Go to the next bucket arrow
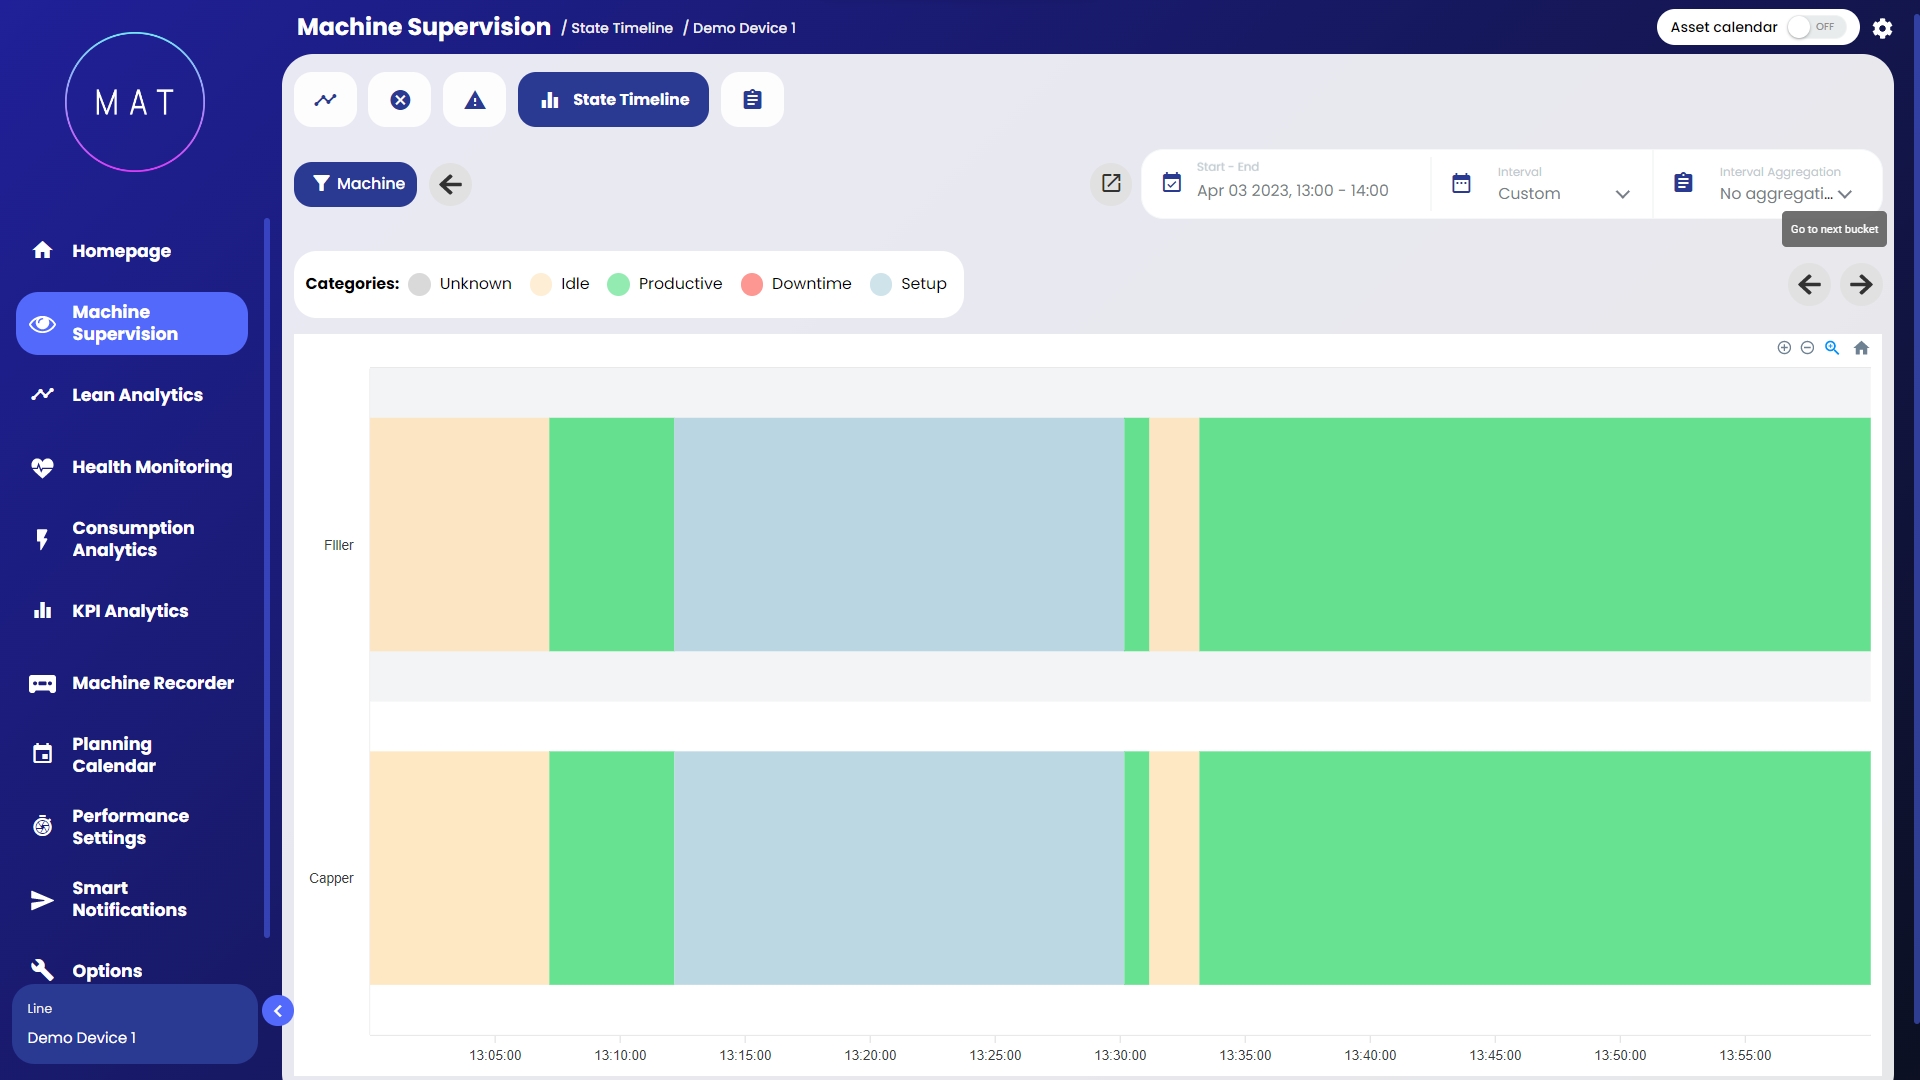The image size is (1920, 1080). (1861, 285)
